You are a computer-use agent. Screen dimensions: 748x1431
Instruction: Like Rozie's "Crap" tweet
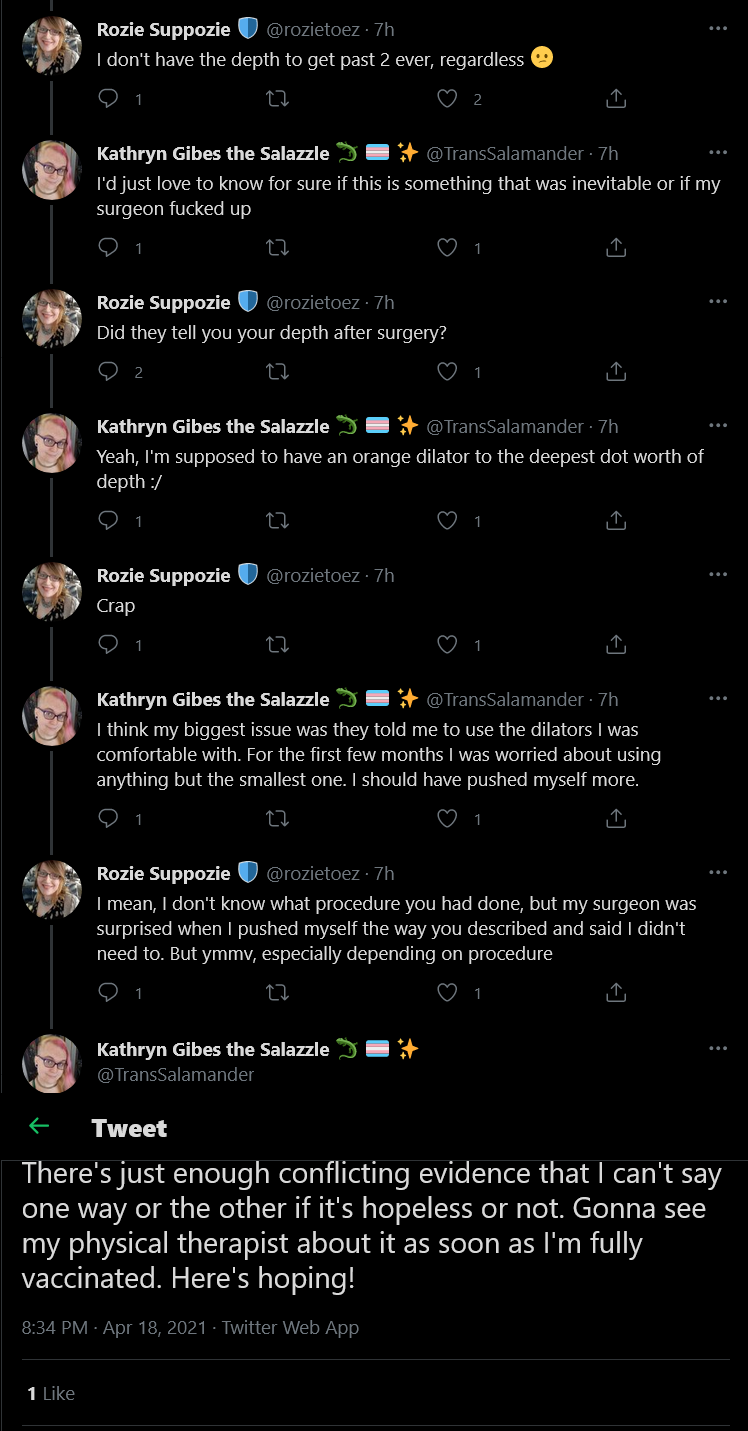tap(448, 645)
